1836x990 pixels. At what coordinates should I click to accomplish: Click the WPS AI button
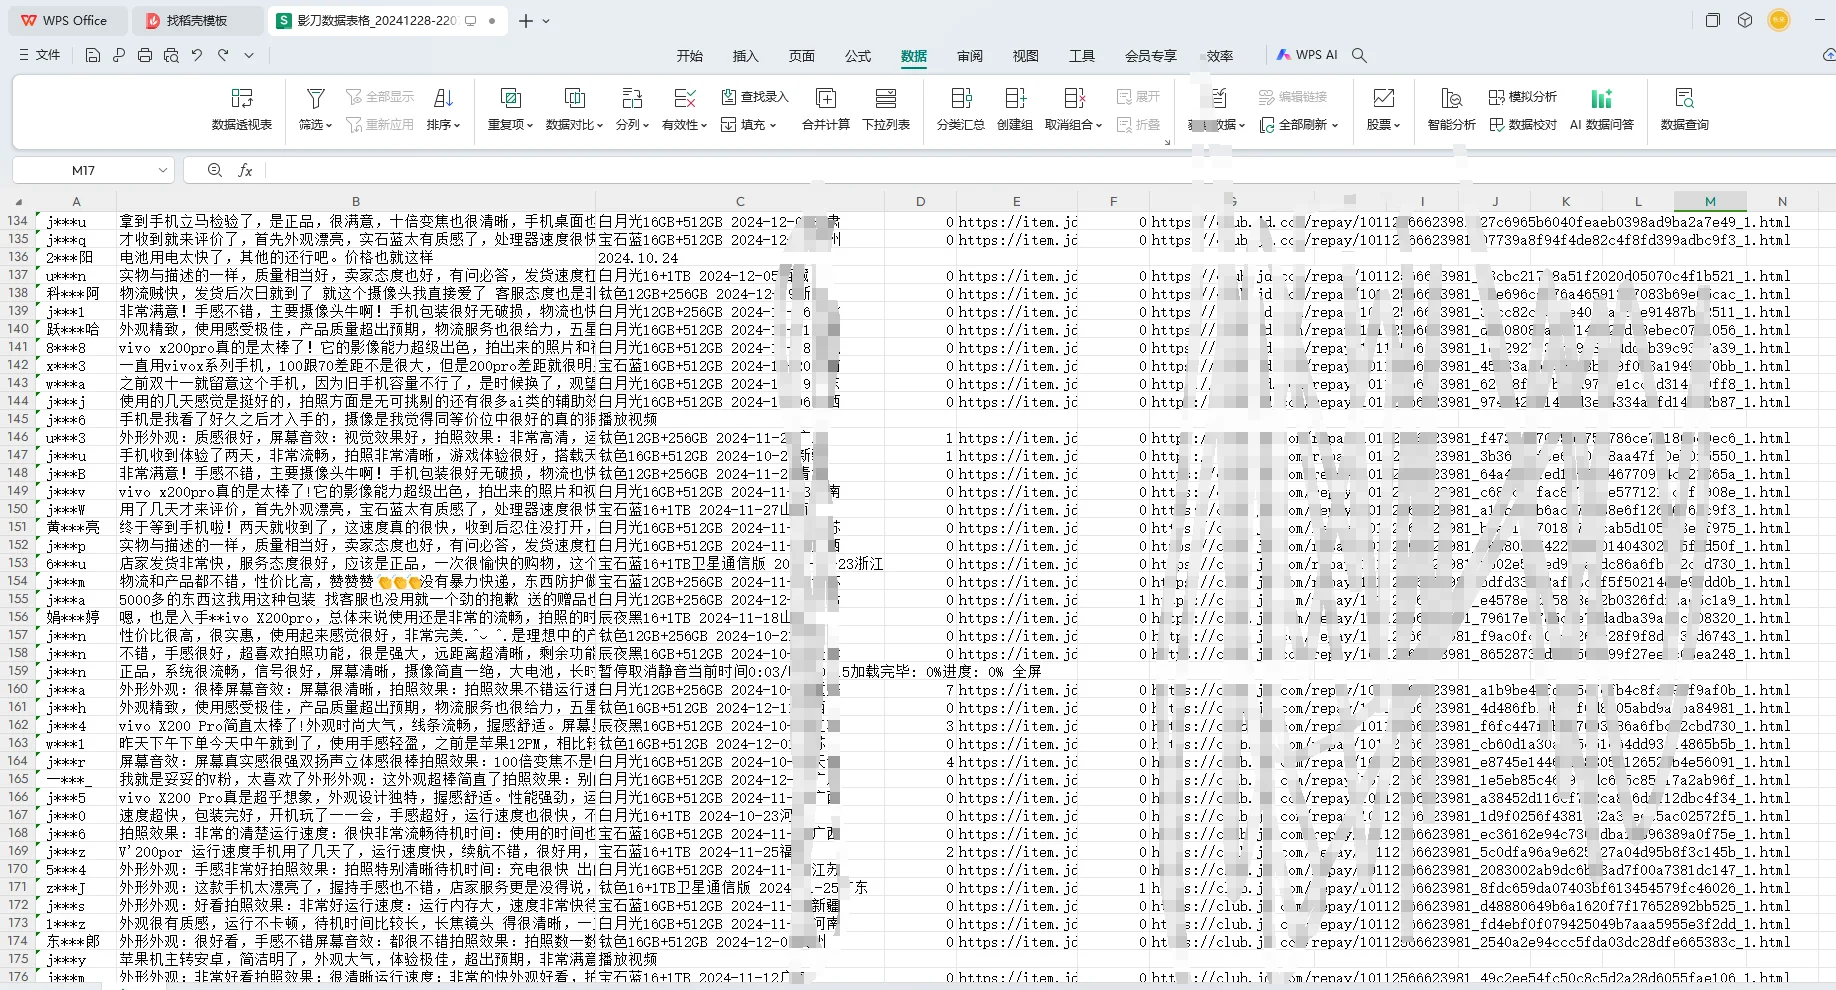click(x=1307, y=55)
